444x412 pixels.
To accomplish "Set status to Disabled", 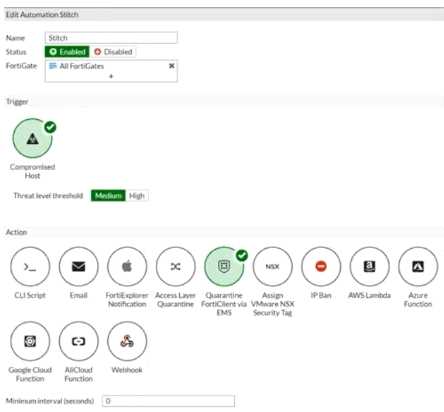I will click(113, 52).
